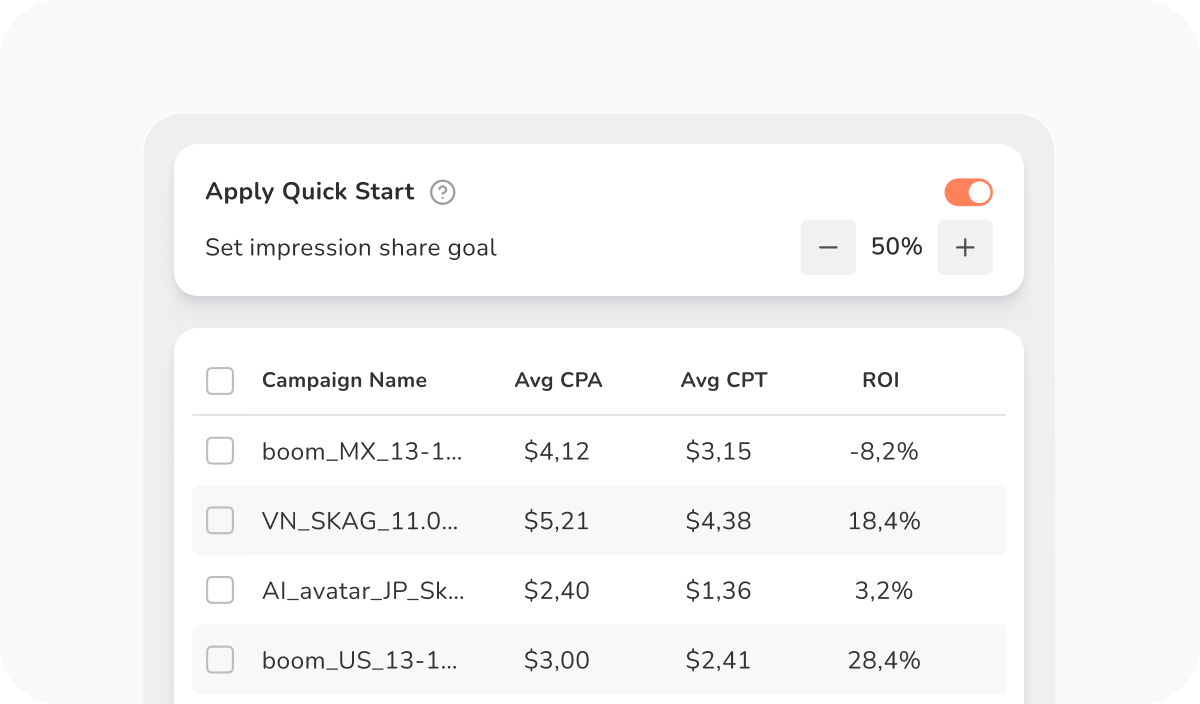1200x704 pixels.
Task: Check the VN_SKAG_11.0... campaign checkbox
Action: click(220, 521)
